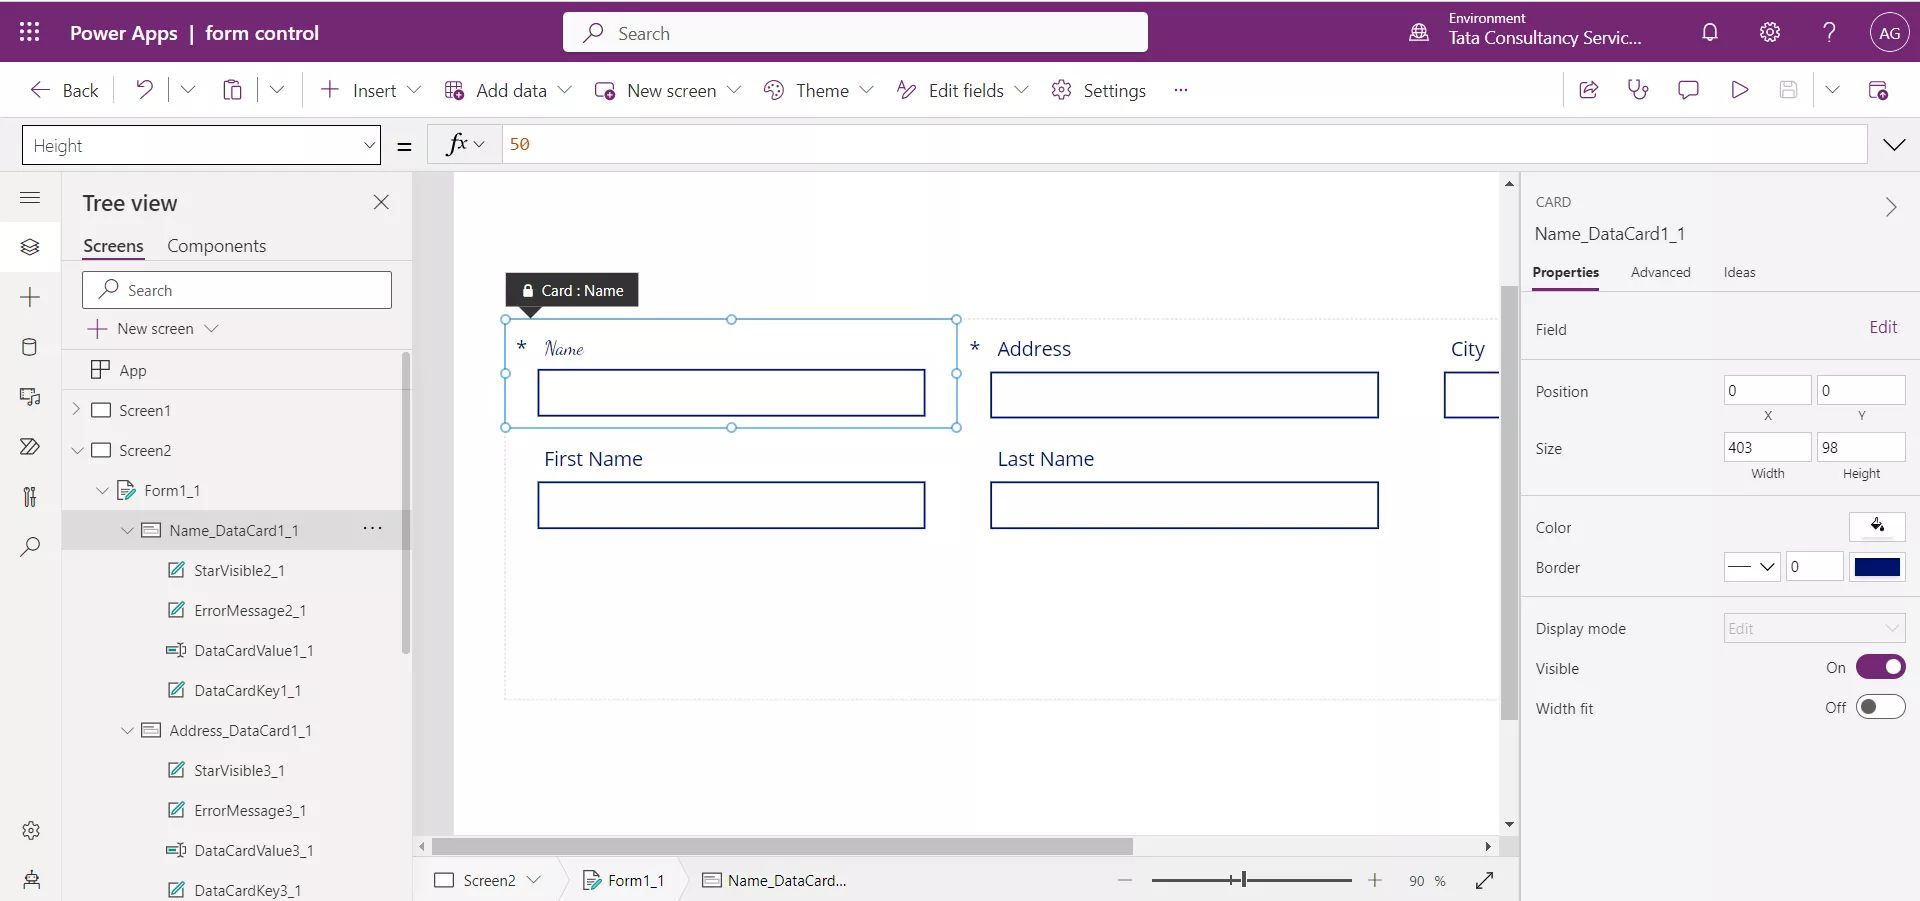Viewport: 1920px width, 901px height.
Task: Click the Comments speech bubble icon
Action: (1690, 89)
